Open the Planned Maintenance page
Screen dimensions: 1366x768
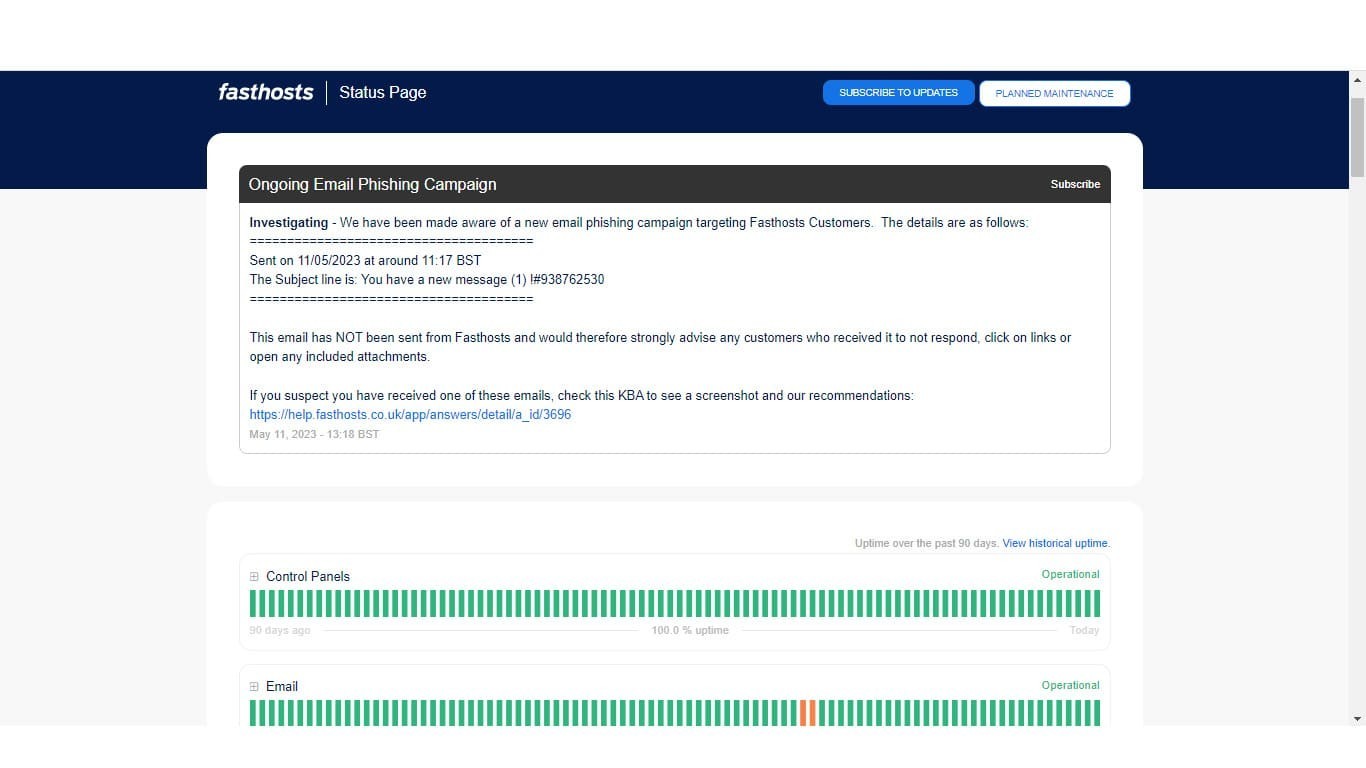tap(1054, 94)
